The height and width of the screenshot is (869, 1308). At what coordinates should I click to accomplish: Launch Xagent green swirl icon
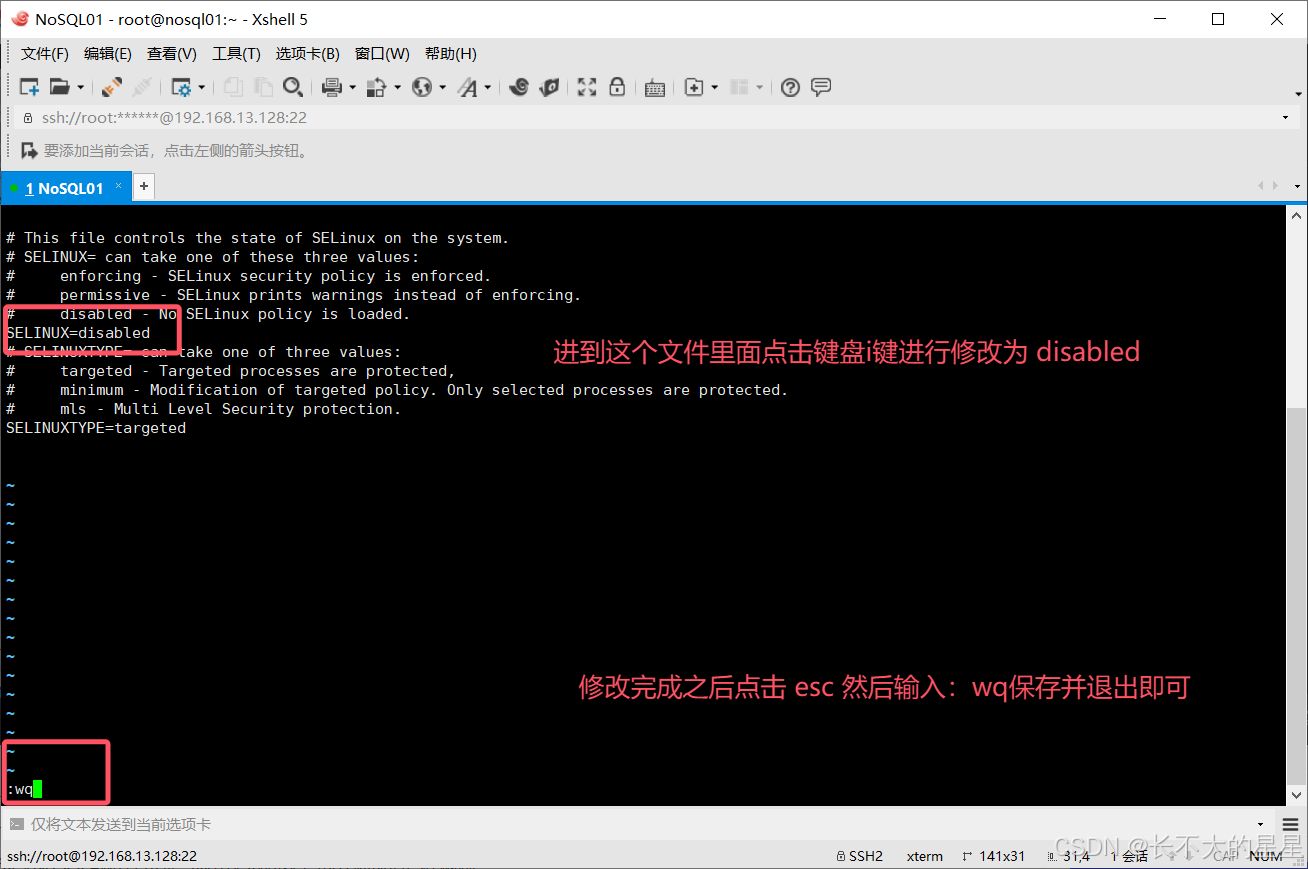[x=549, y=87]
